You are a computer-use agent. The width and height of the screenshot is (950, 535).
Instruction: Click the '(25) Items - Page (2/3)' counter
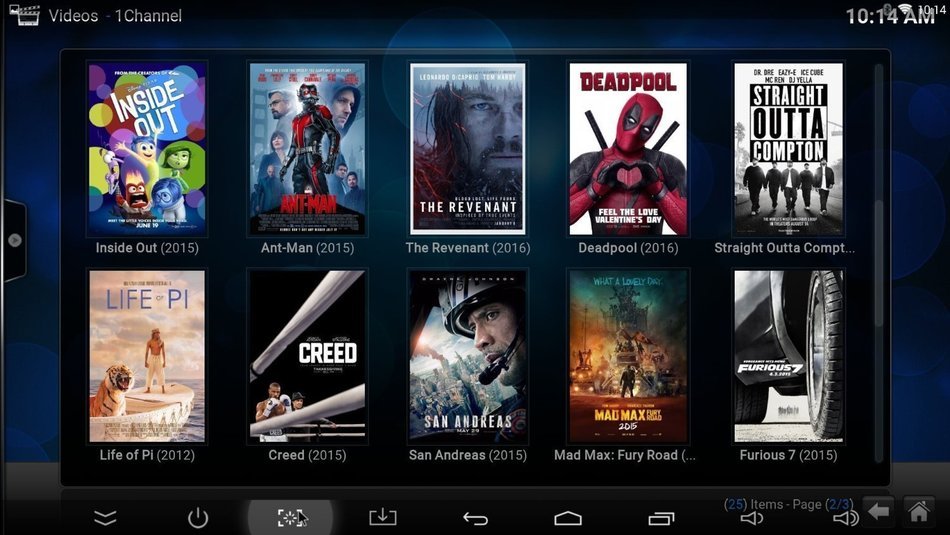point(788,504)
